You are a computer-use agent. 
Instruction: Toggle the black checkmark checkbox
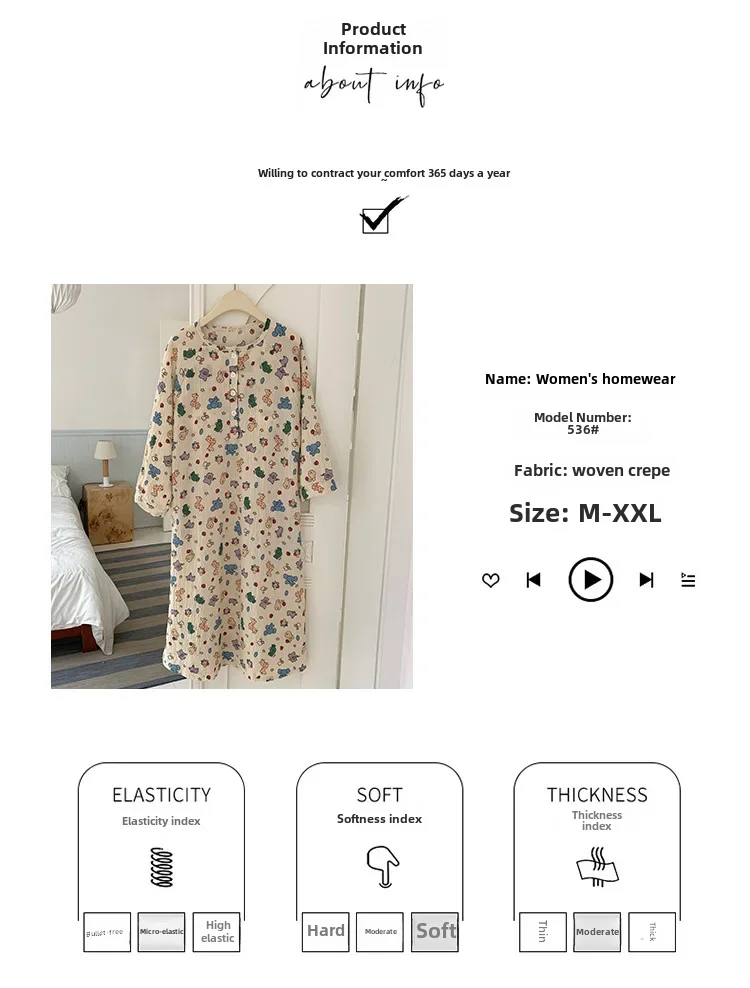[383, 215]
